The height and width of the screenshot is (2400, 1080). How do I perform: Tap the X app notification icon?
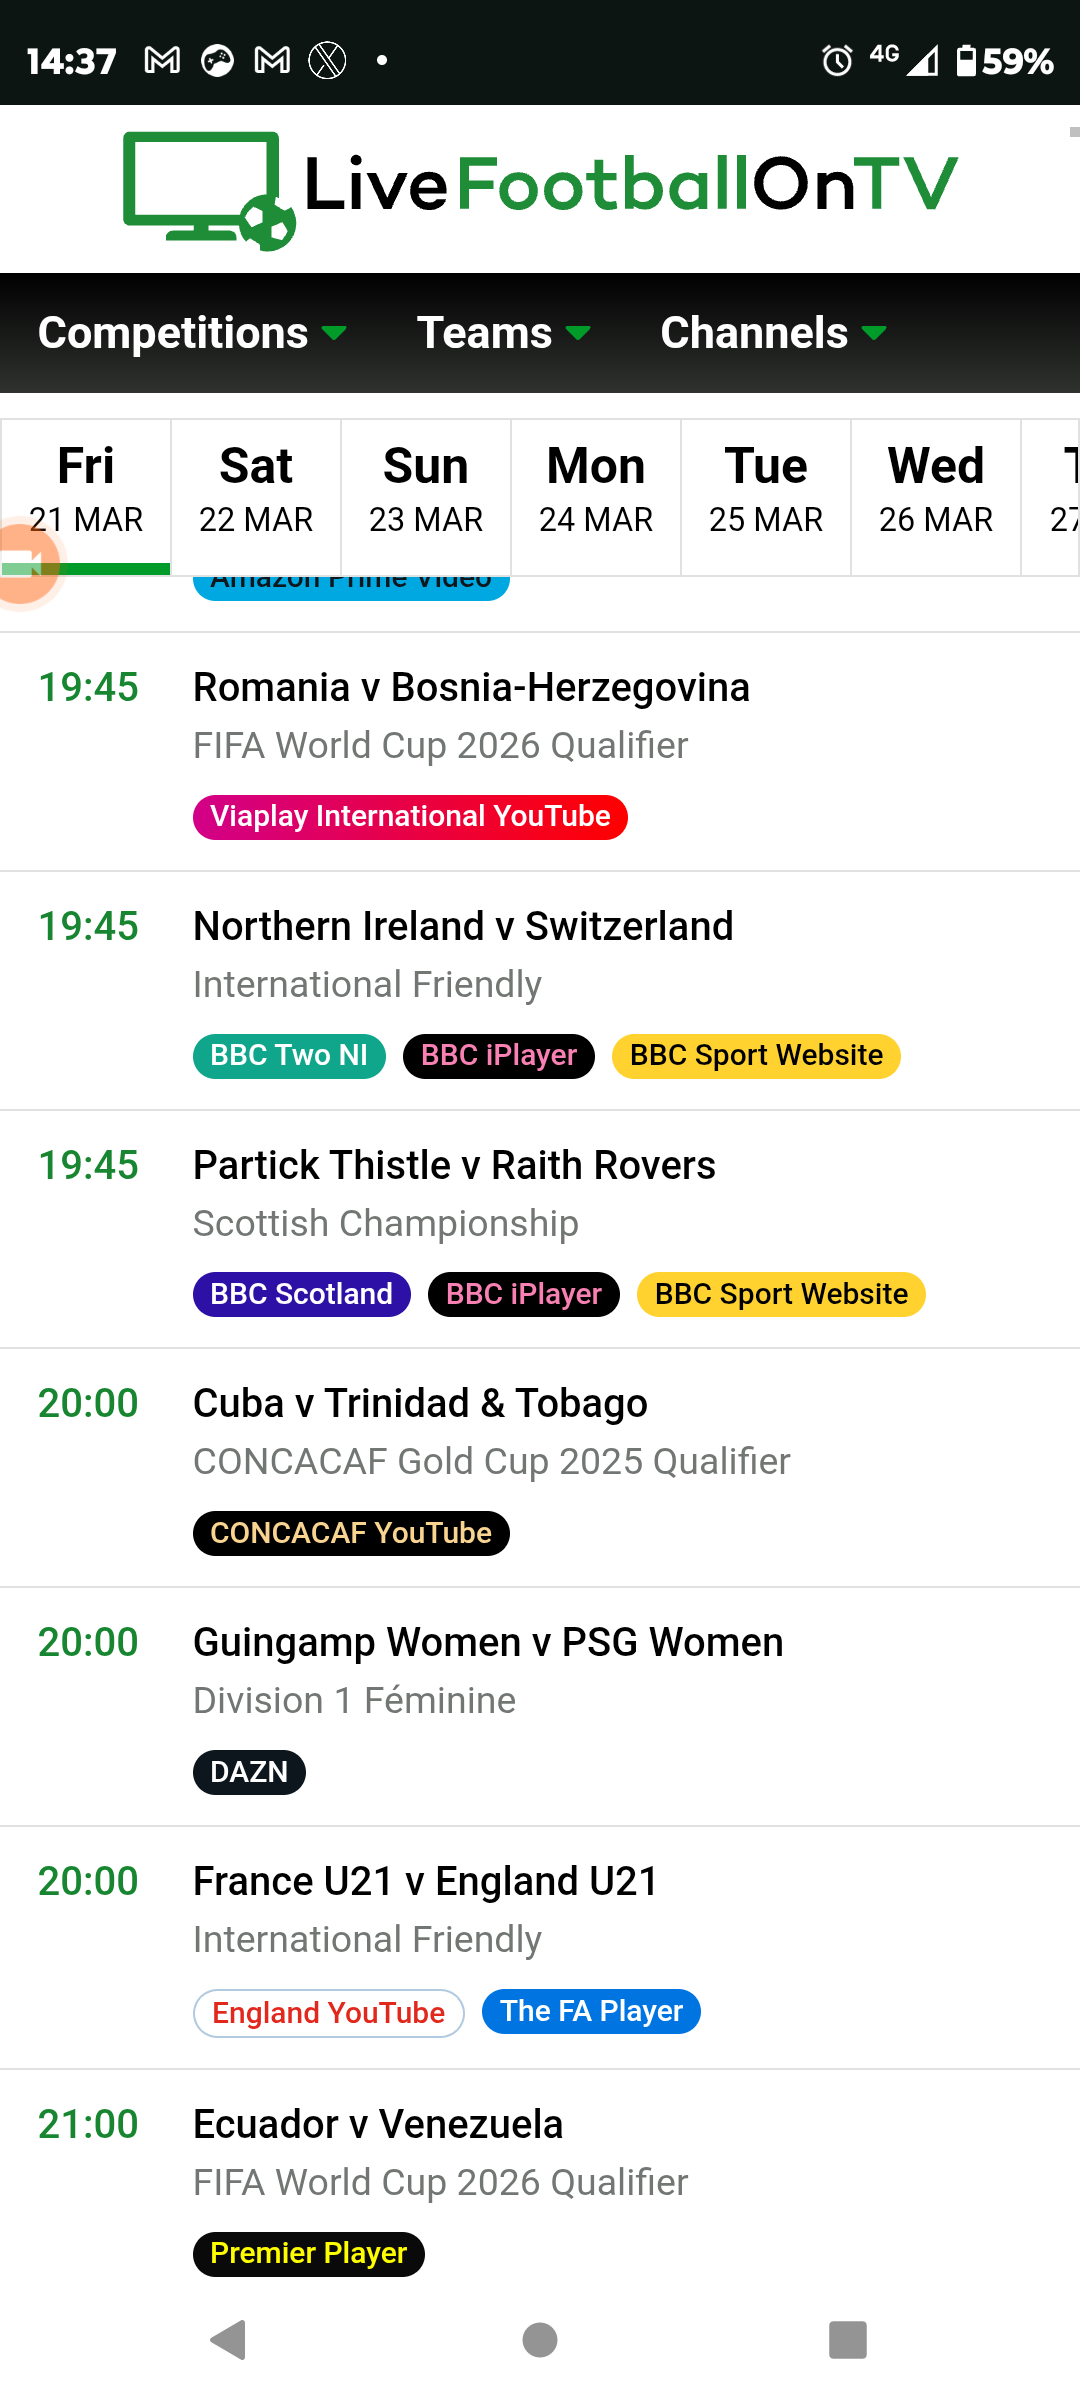[327, 61]
